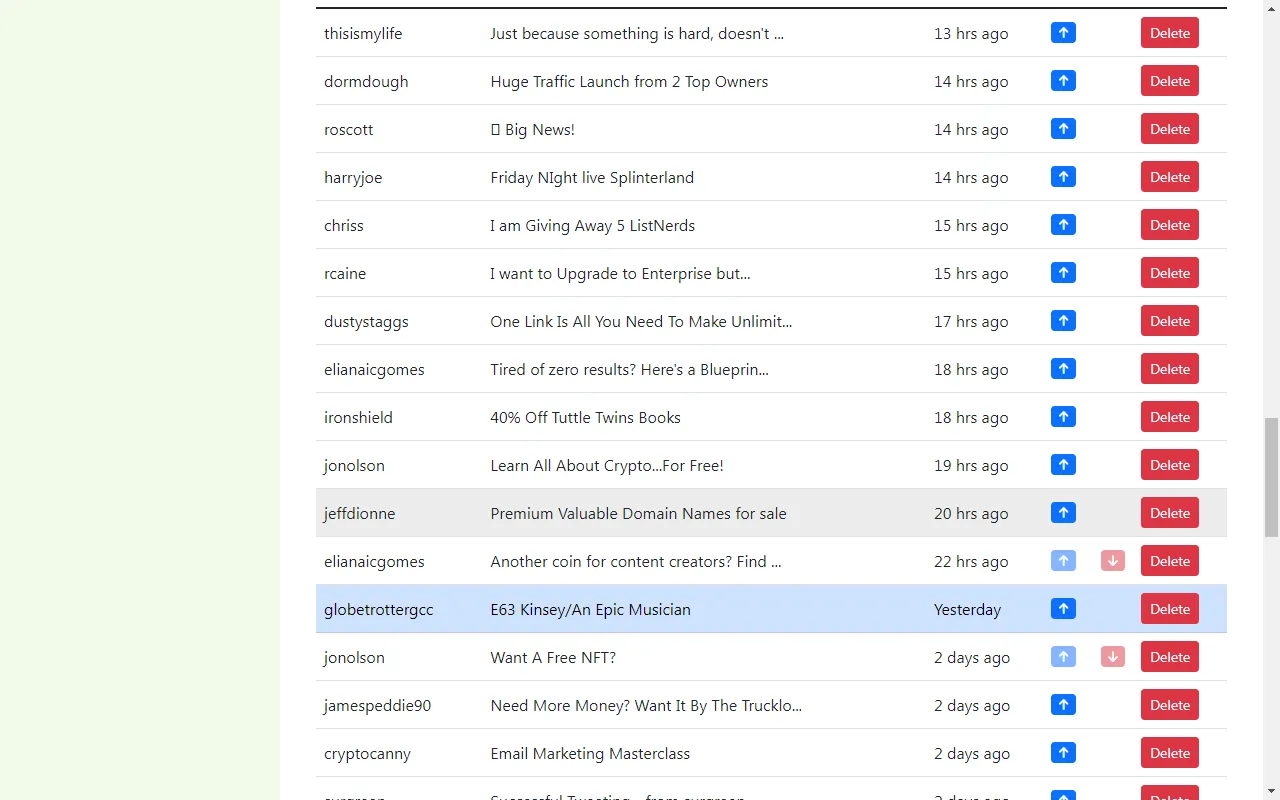
Task: Click faded upvote arrow for 'Want A Free NFT?'
Action: (x=1063, y=657)
